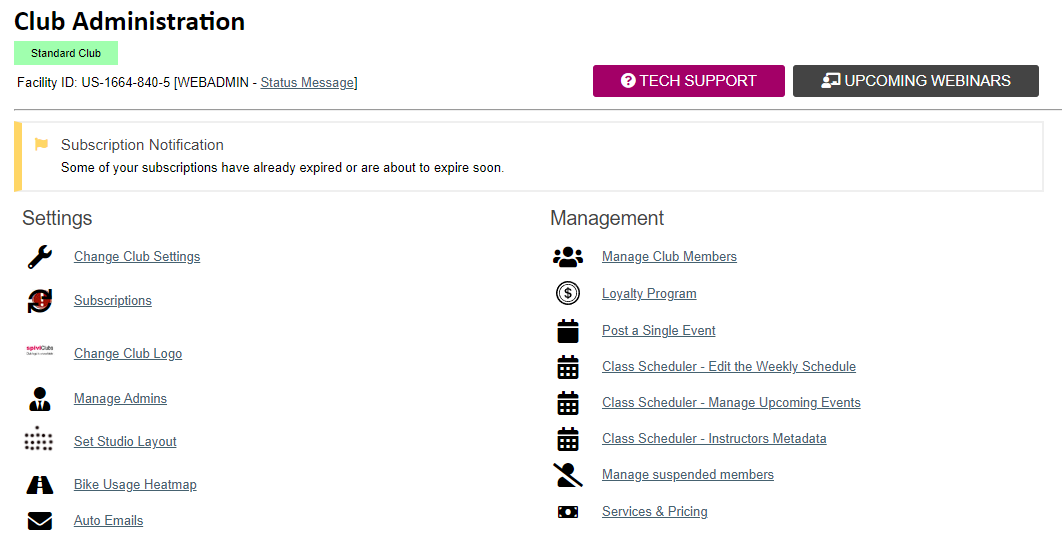Screen dimensions: 1062x534
Task: Open Change Club Settings link
Action: [137, 257]
